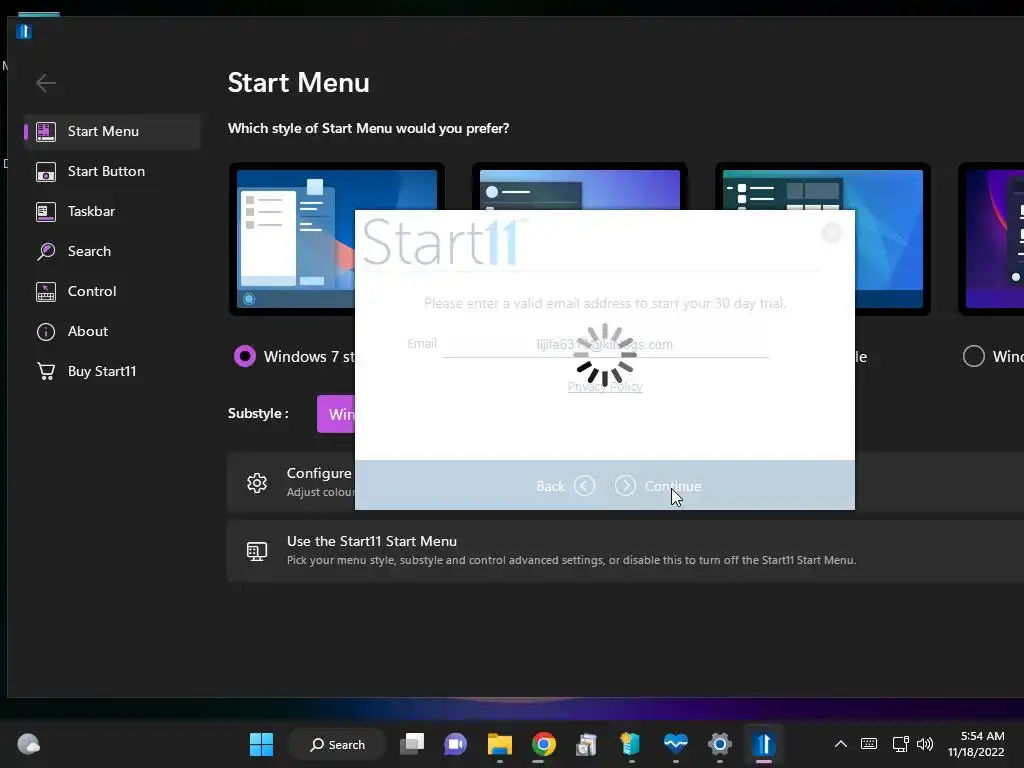The width and height of the screenshot is (1024, 768).
Task: Open Task View from the taskbar
Action: (x=412, y=744)
